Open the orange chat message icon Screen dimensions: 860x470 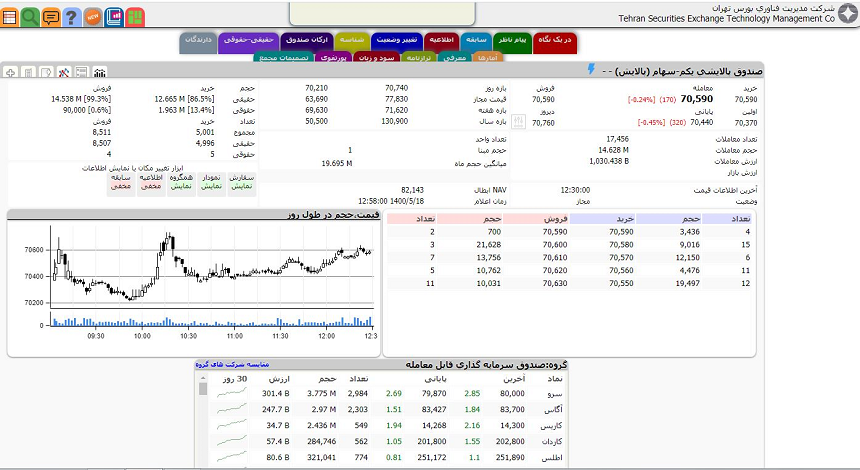point(51,17)
